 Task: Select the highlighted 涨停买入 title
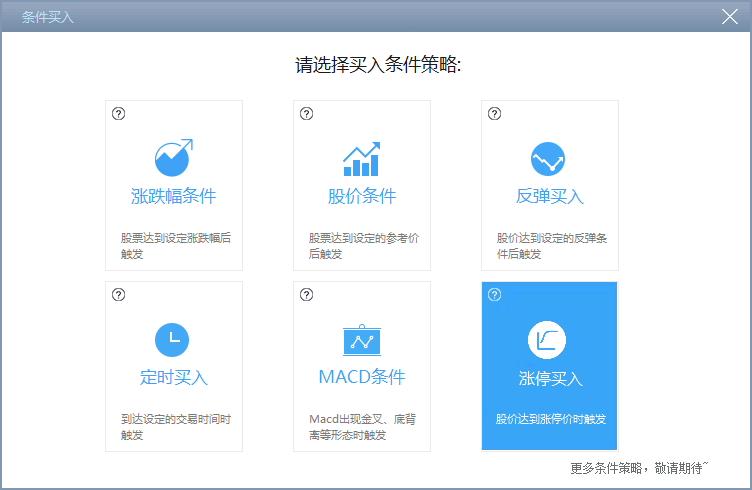point(550,379)
